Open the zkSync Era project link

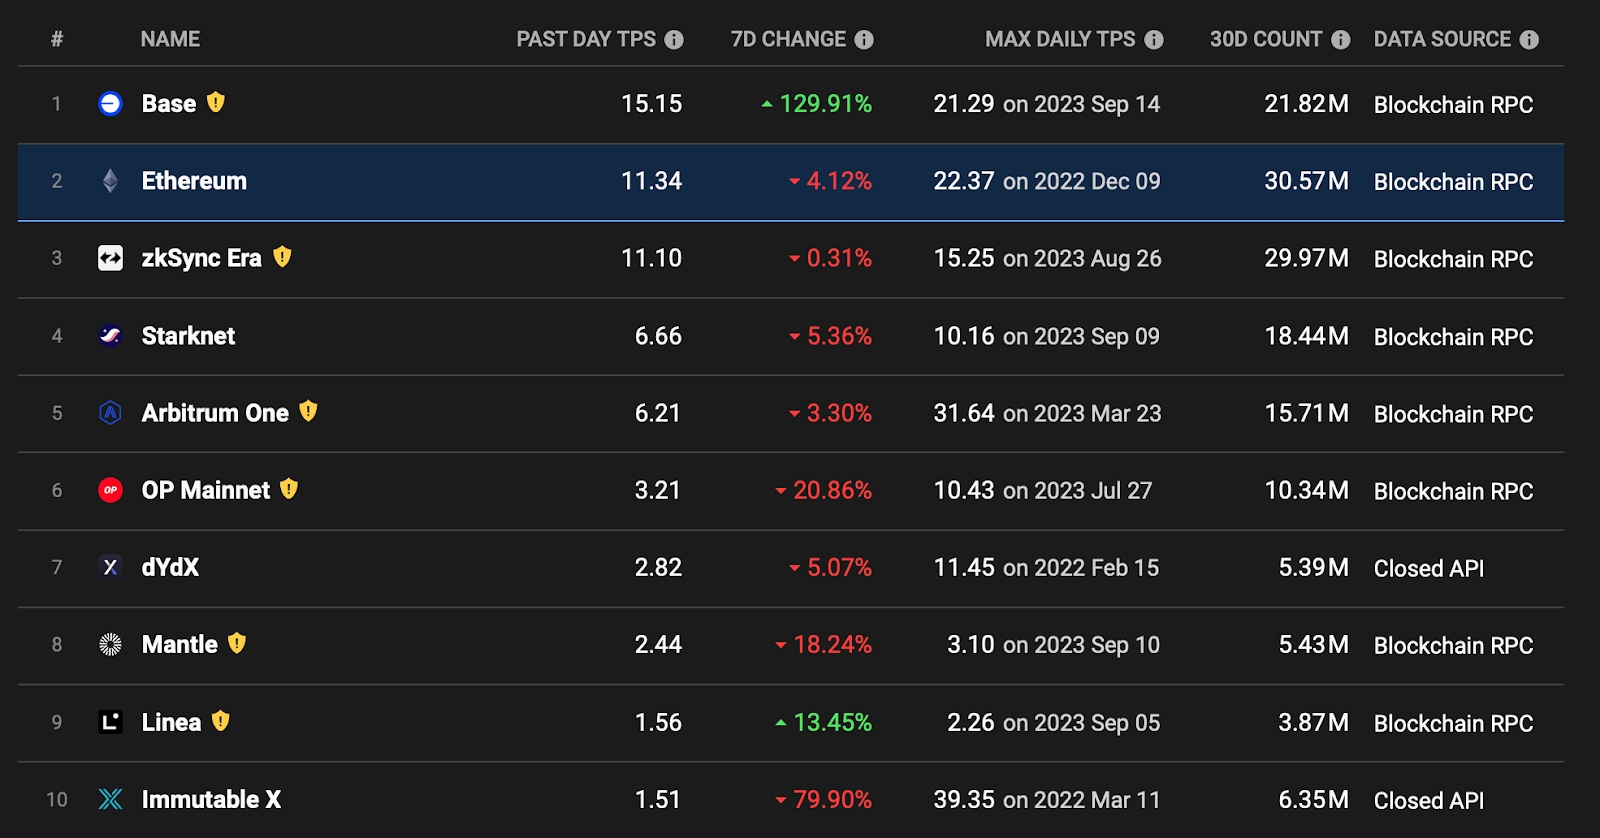coord(202,258)
